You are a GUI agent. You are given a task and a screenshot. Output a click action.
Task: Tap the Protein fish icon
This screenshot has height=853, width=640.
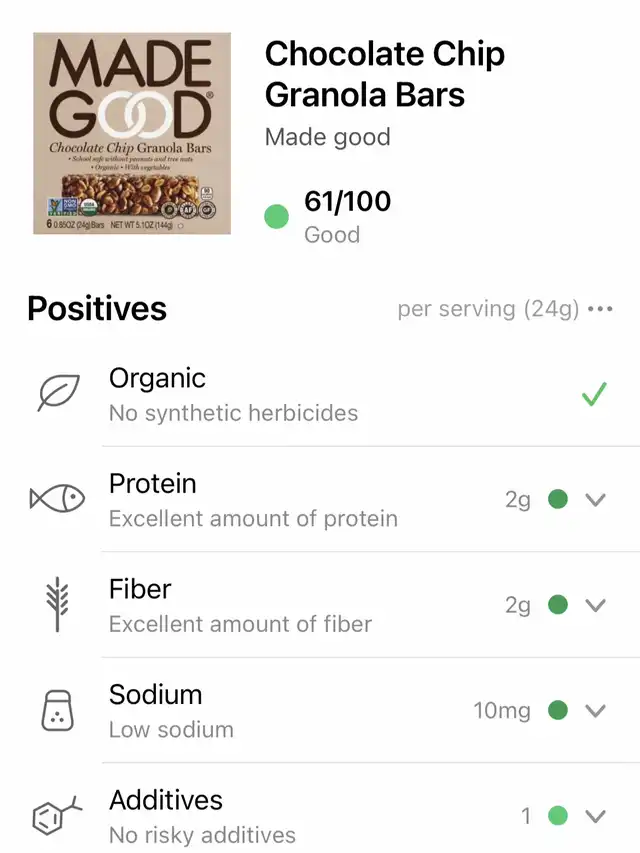[57, 499]
